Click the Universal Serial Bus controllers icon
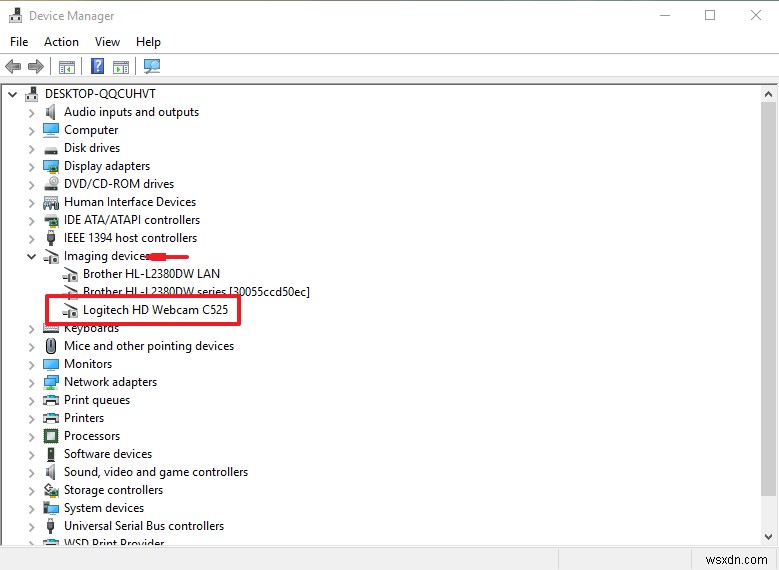Screen dimensions: 779x570 [51, 526]
